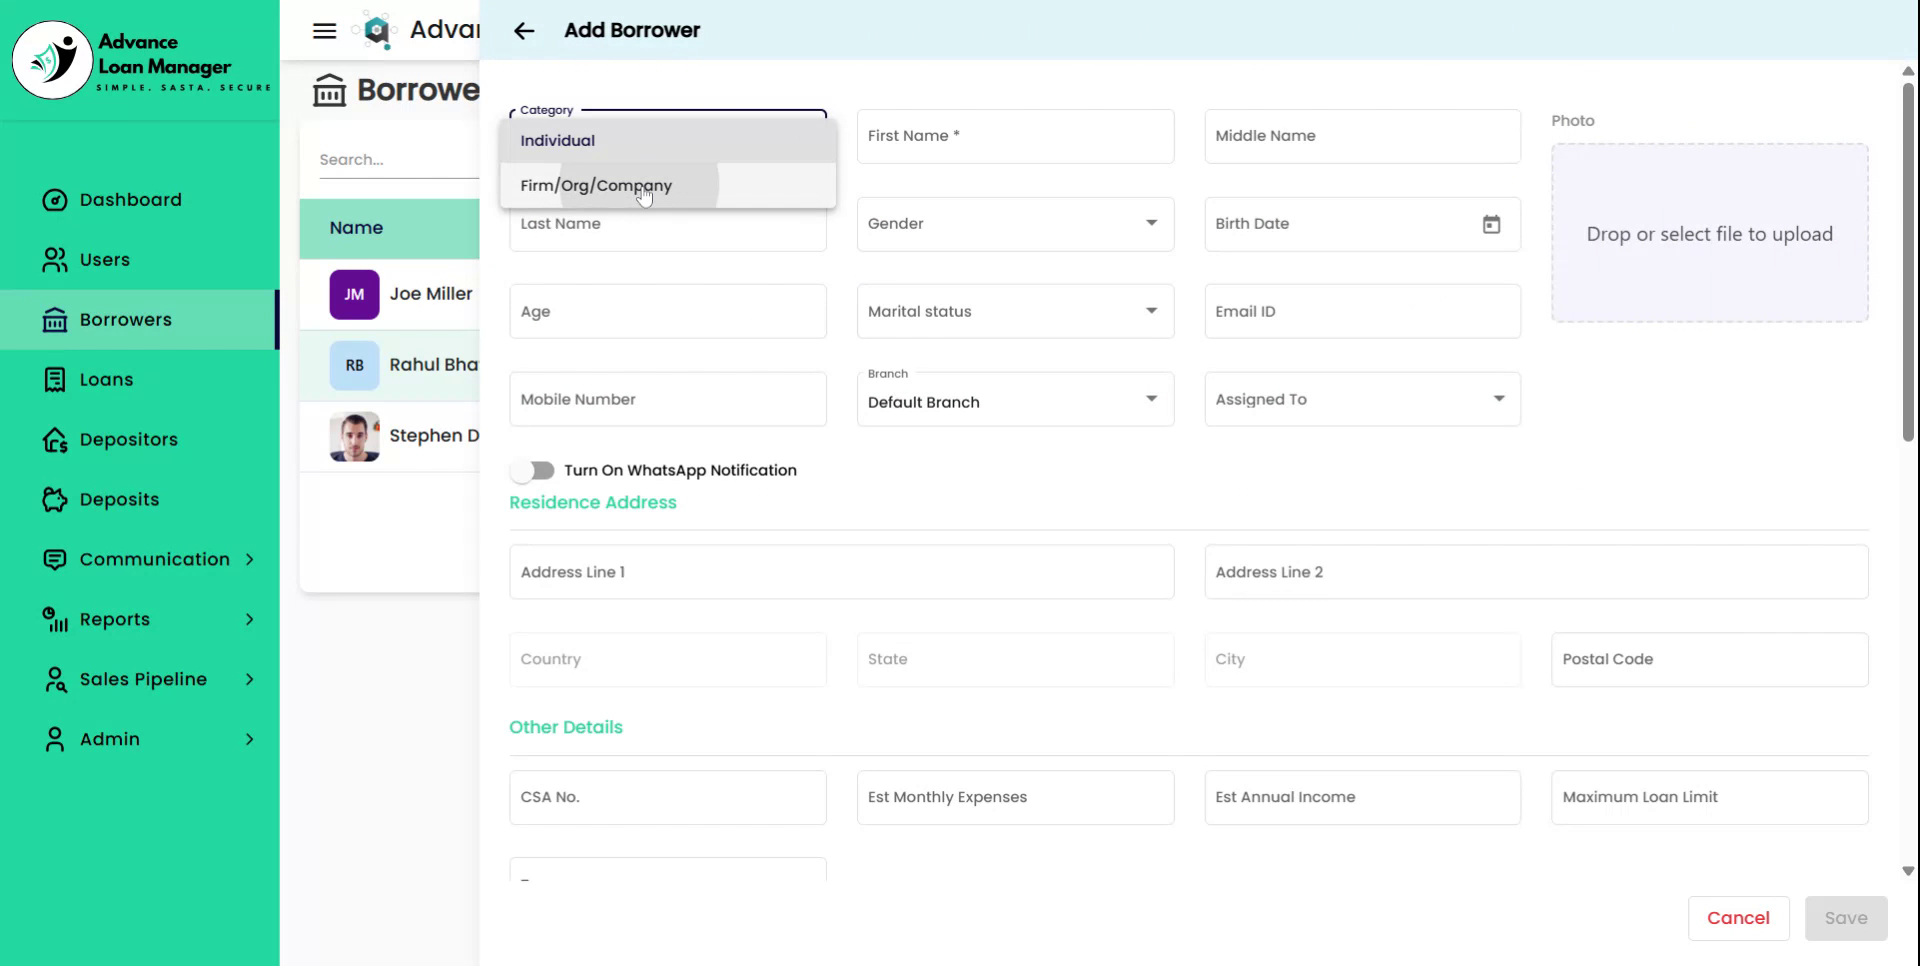Click the Deposits piggy bank icon
This screenshot has height=966, width=1920.
(55, 499)
